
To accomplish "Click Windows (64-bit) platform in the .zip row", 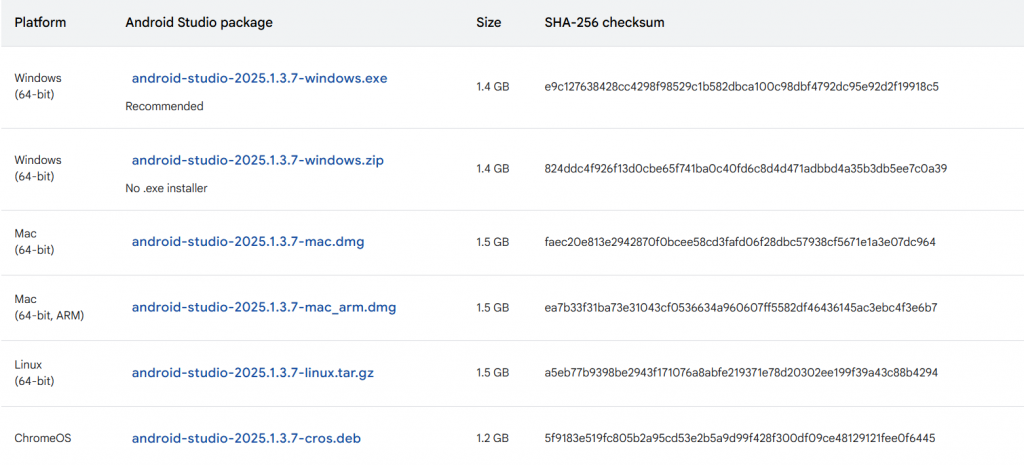I will 38,168.
